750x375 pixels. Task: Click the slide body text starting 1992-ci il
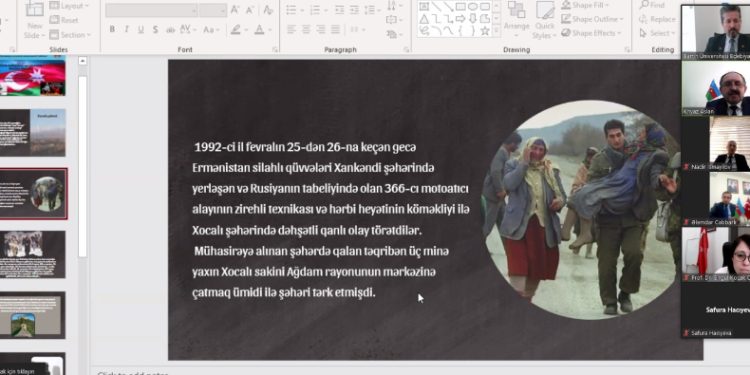331,220
